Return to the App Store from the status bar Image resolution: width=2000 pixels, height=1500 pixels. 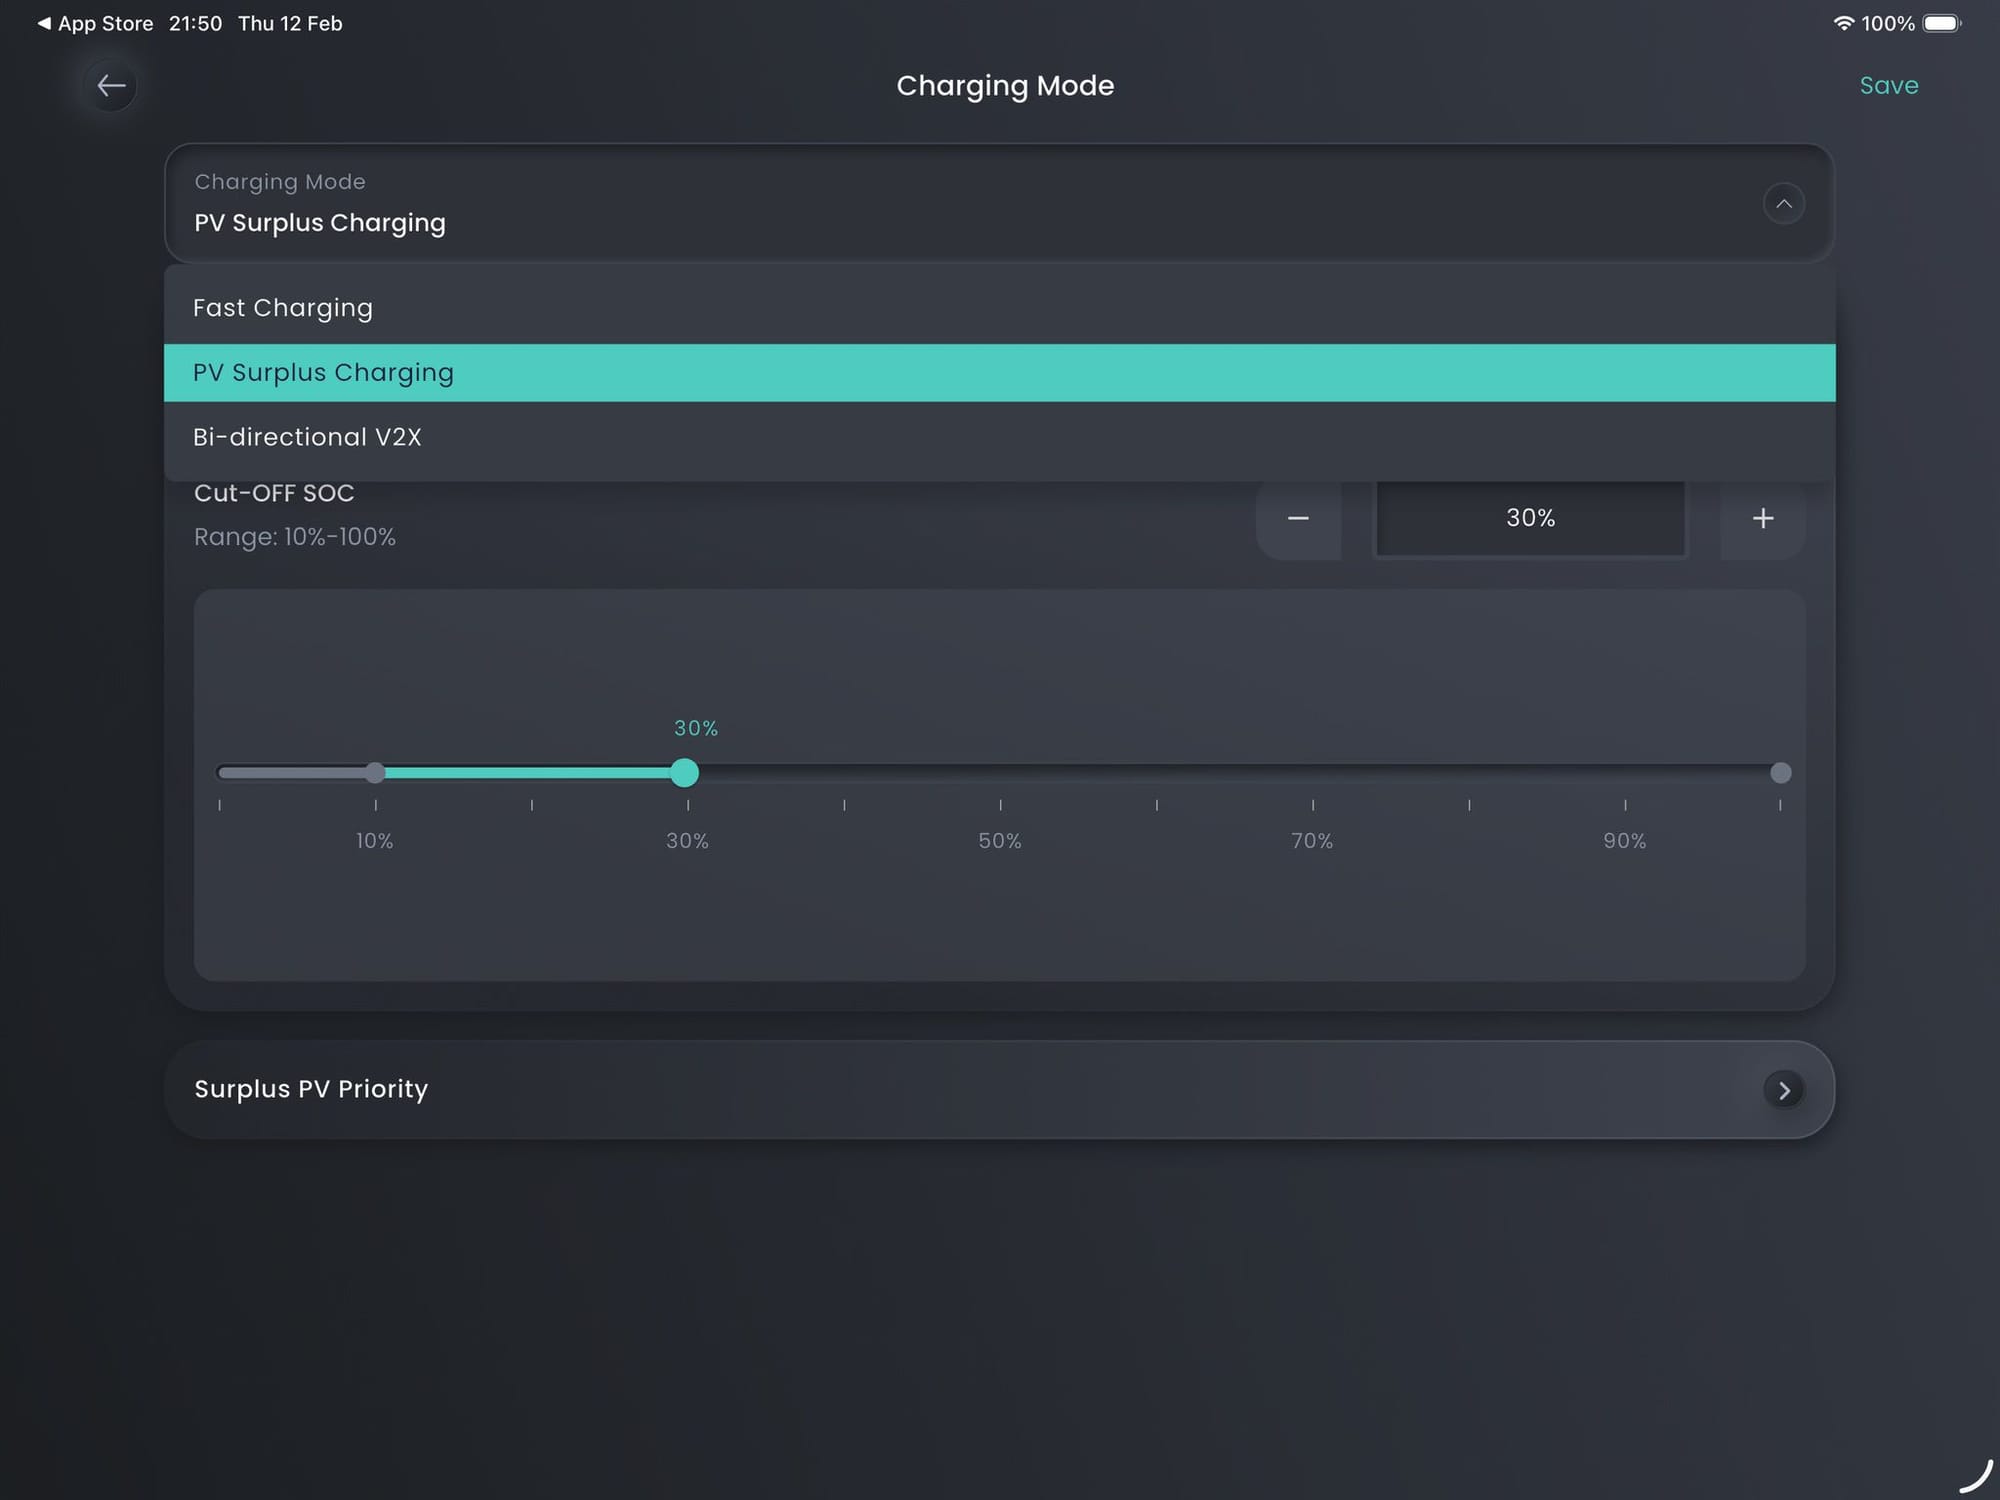(95, 23)
